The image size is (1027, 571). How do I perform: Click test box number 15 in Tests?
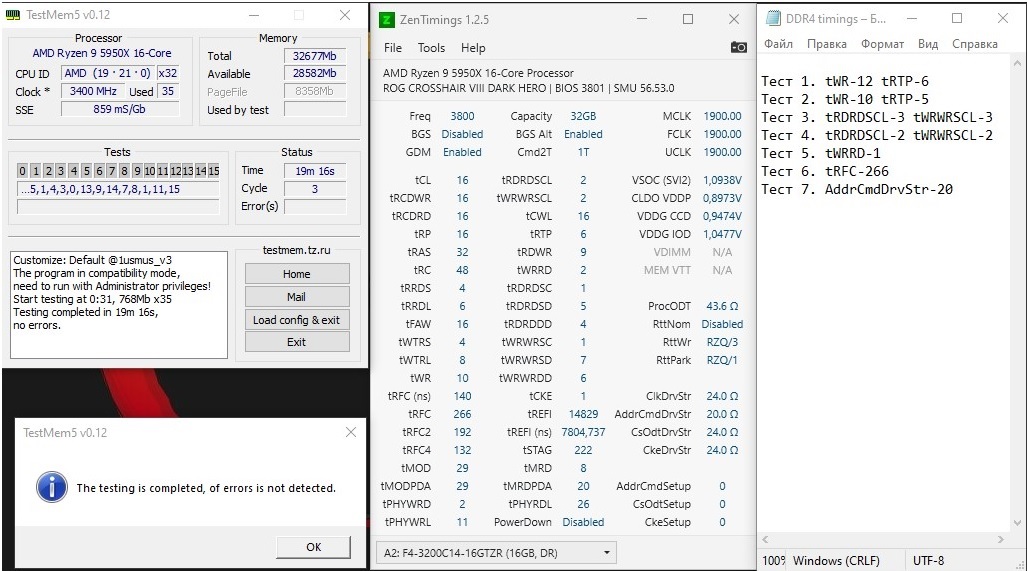(x=214, y=171)
